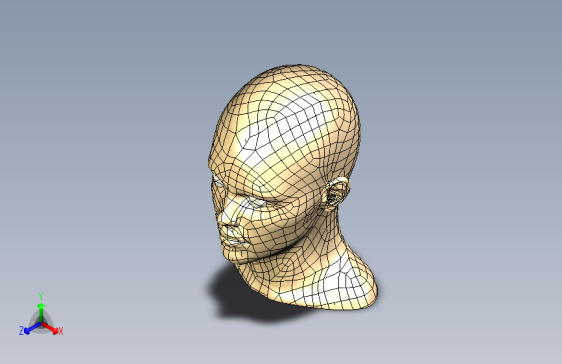The width and height of the screenshot is (562, 364).
Task: Click the blue Z axis arrow of triad
Action: [32, 328]
